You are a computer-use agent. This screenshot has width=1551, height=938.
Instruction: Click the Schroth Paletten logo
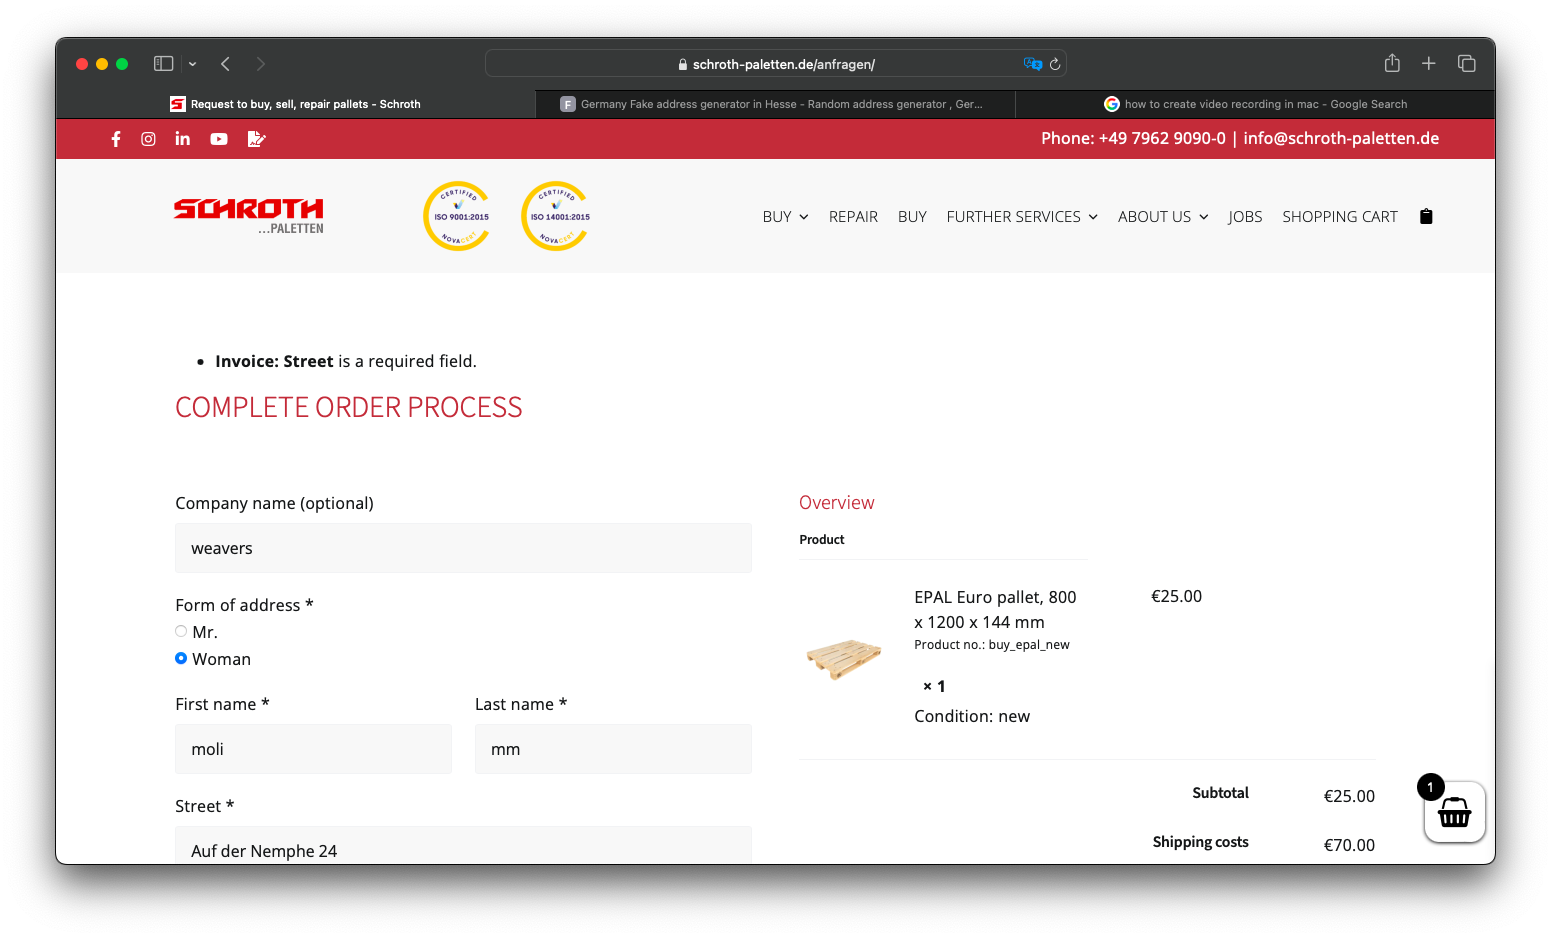click(249, 216)
